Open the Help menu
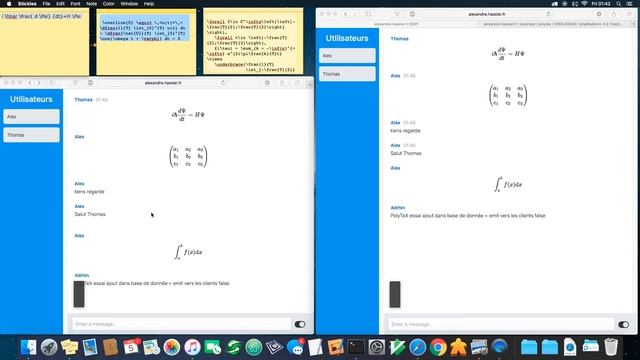640x360 pixels. [149, 4]
